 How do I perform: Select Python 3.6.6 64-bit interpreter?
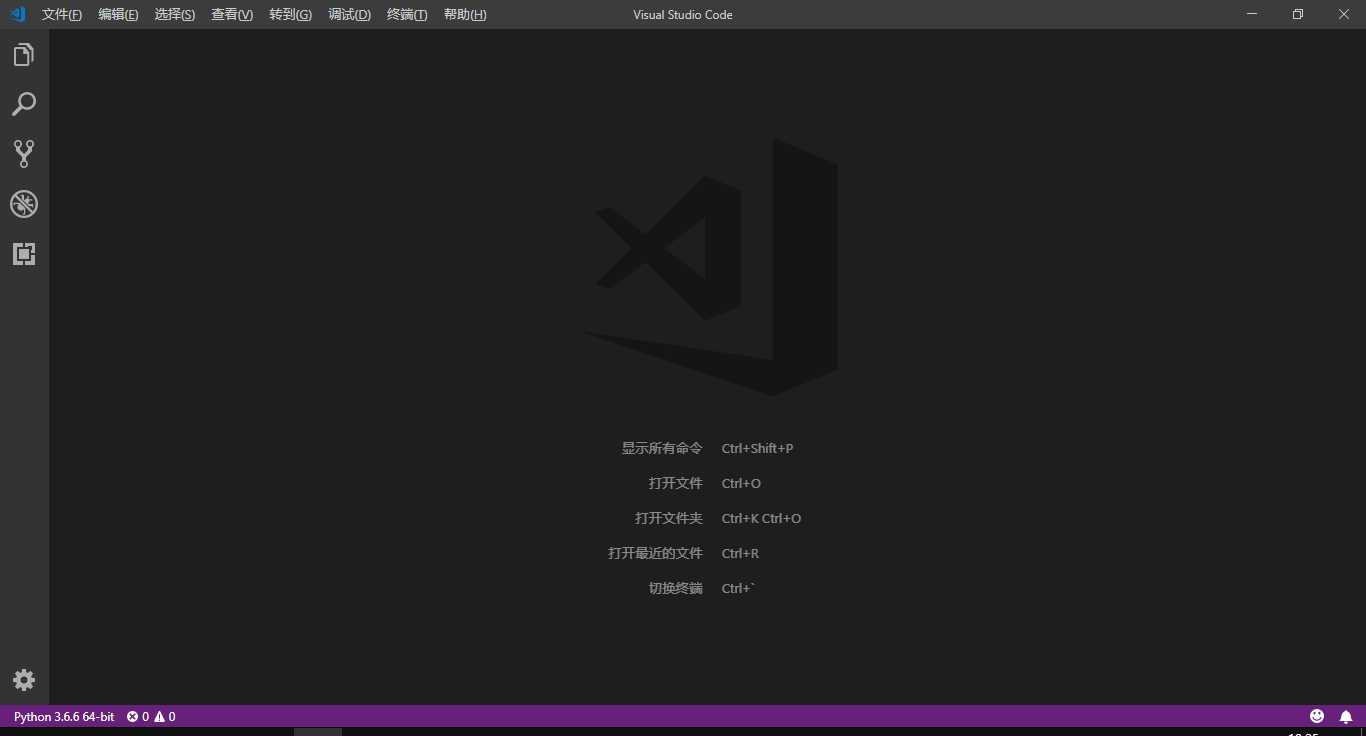click(64, 717)
